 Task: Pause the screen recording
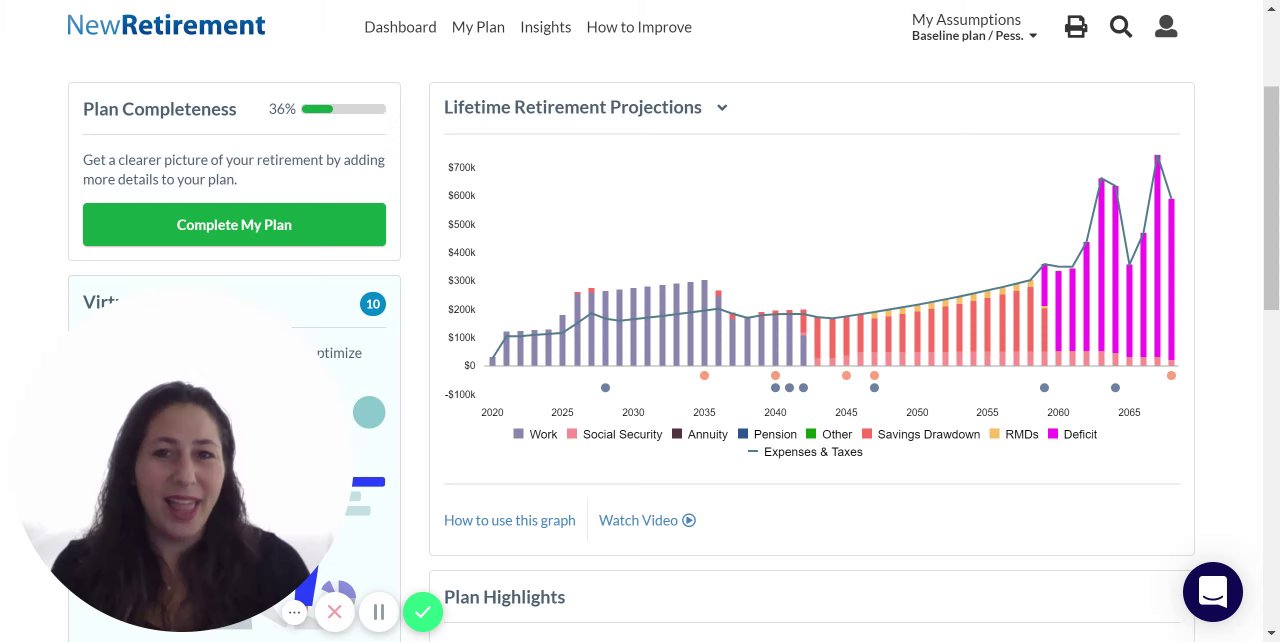(x=379, y=612)
